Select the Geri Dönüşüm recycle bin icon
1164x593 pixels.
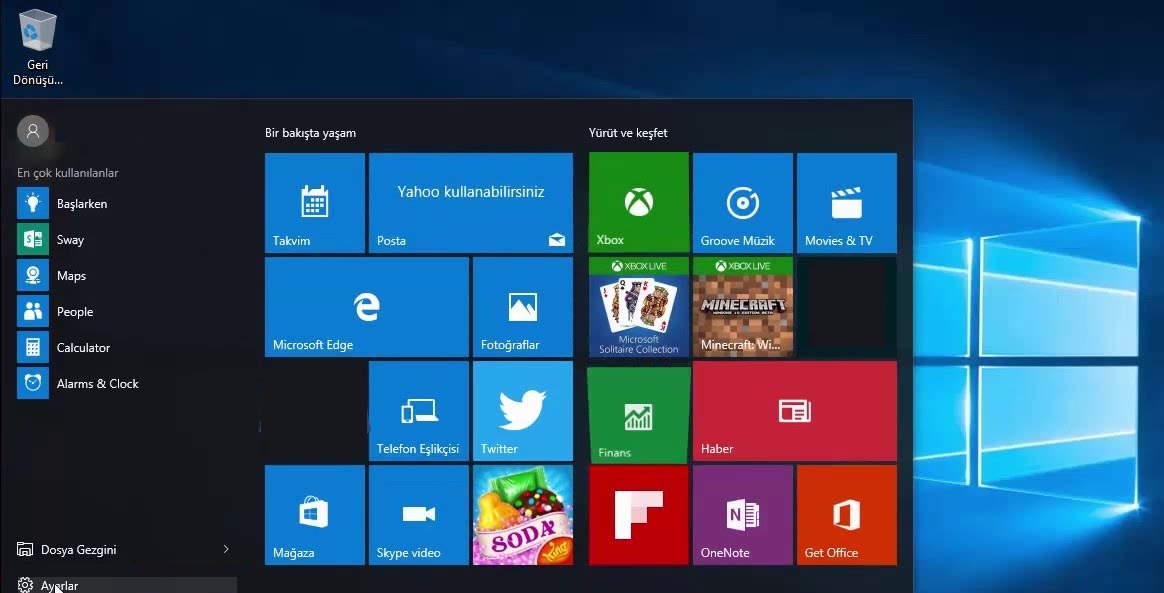tap(37, 47)
